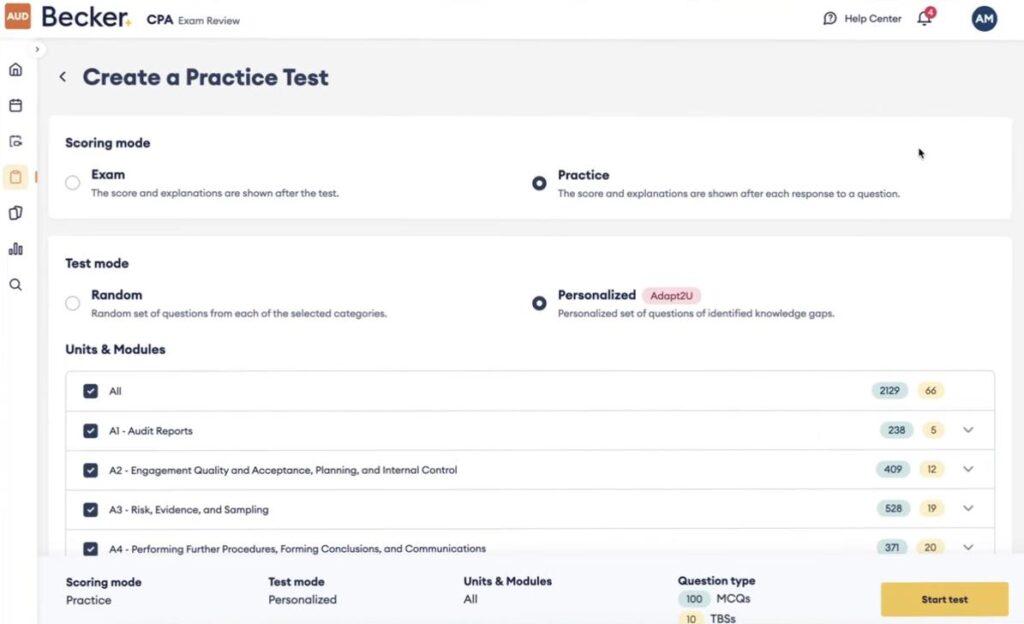Select the simulated exams sidebar icon

pyautogui.click(x=15, y=141)
